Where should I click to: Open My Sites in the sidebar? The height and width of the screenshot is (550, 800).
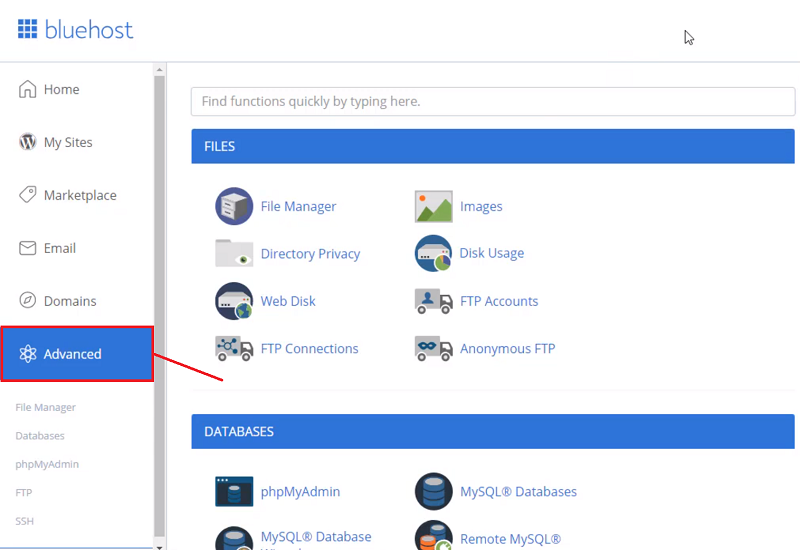pos(67,143)
